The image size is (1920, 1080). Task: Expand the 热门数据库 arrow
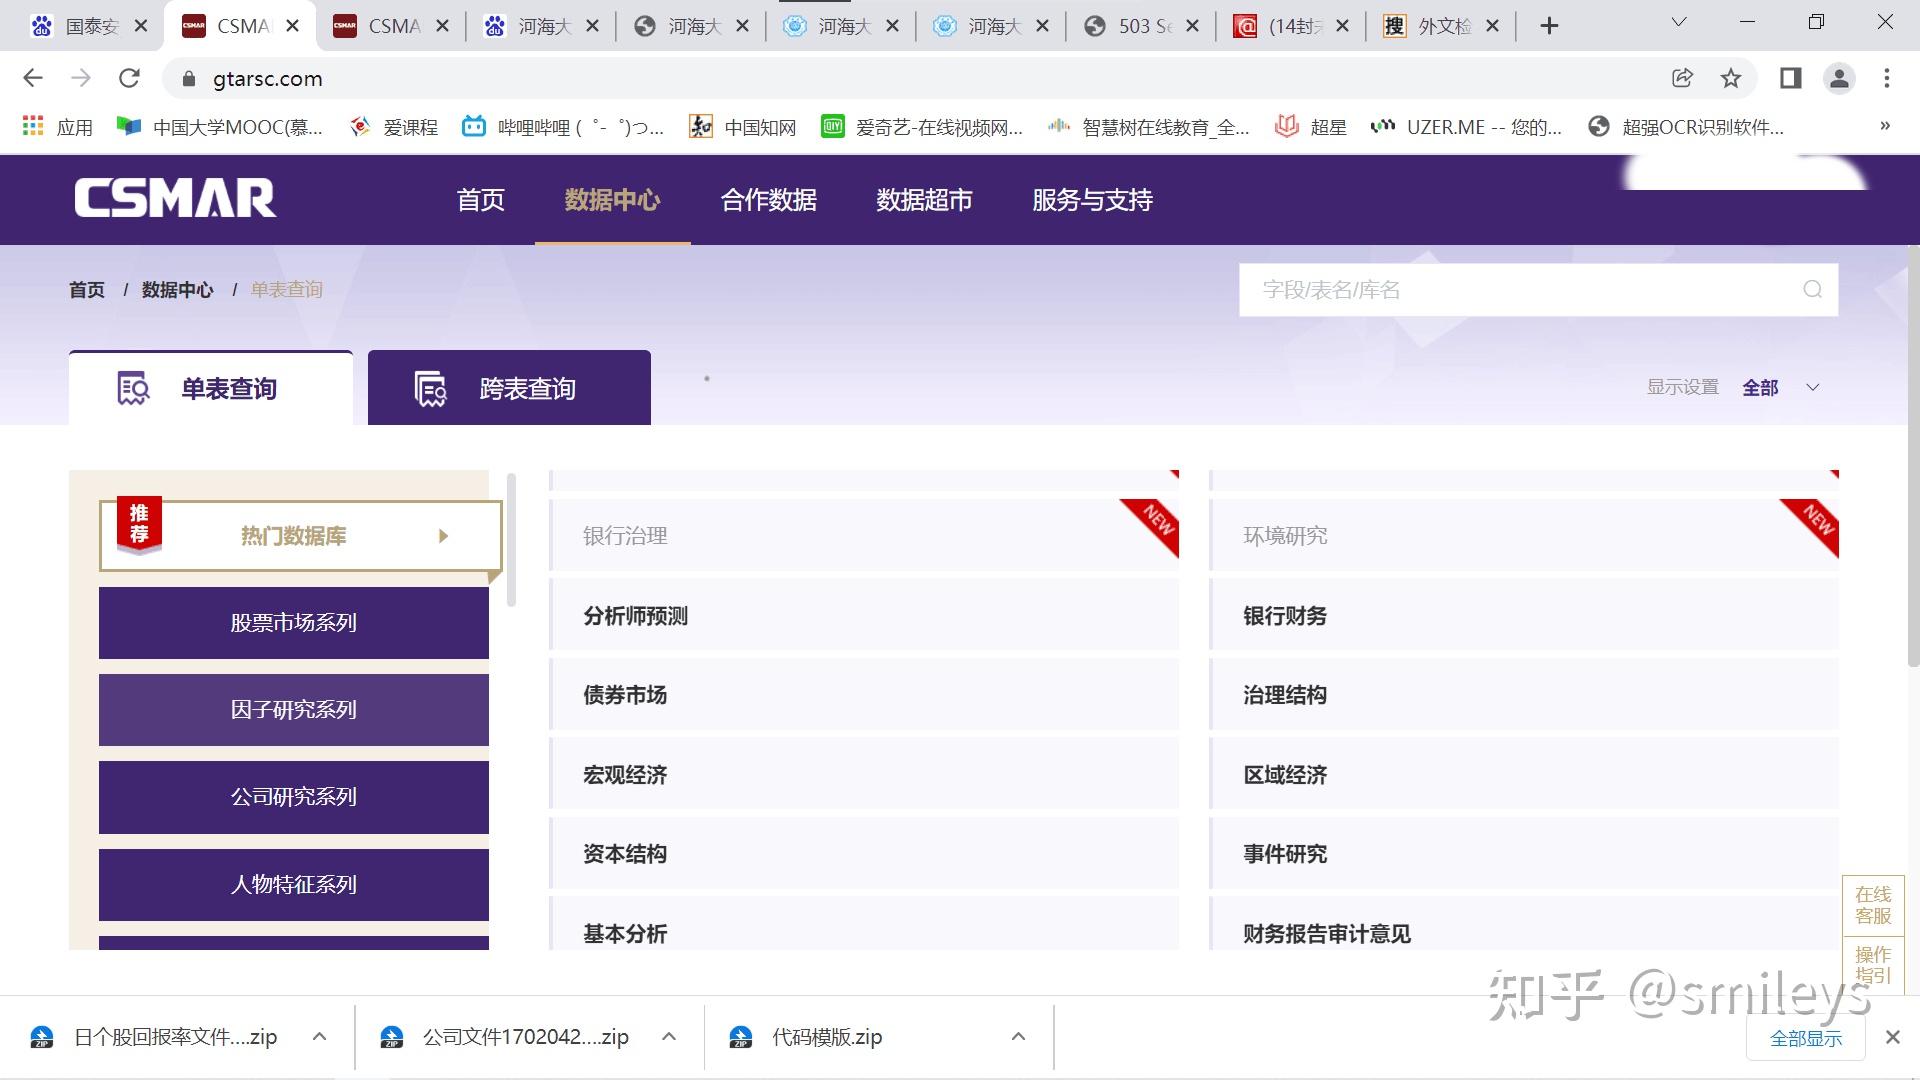click(444, 536)
